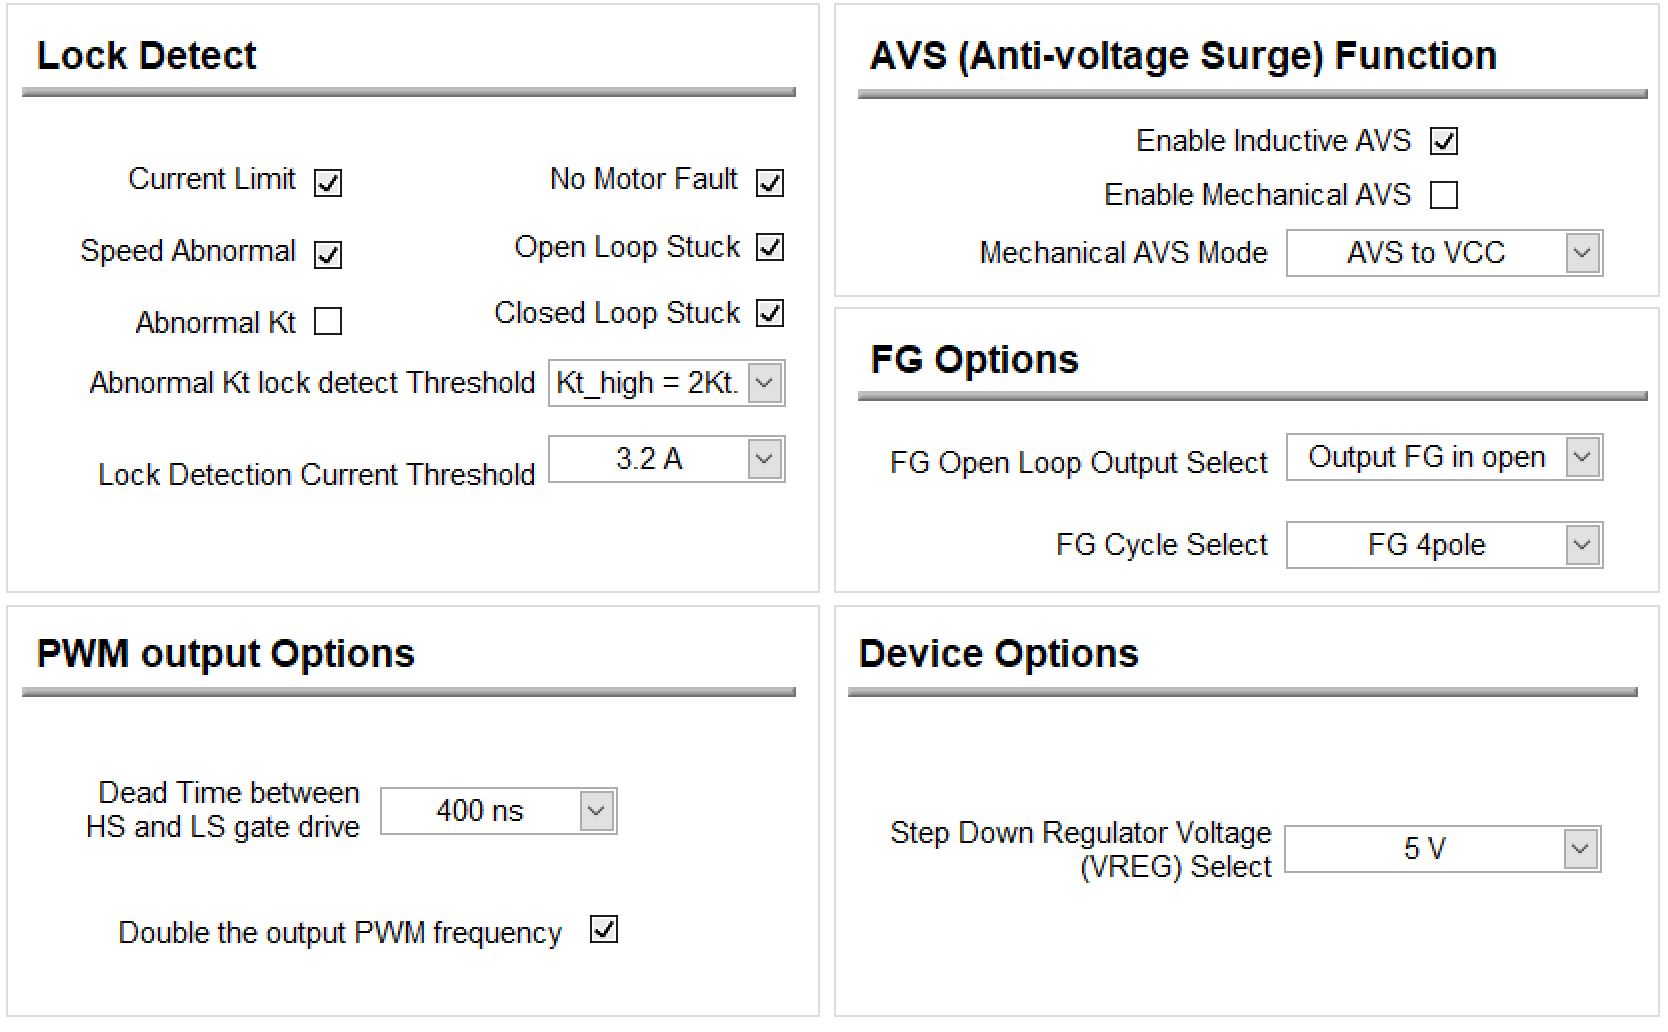The image size is (1668, 1032).
Task: Uncheck the Closed Loop Stuck detection
Action: 770,315
